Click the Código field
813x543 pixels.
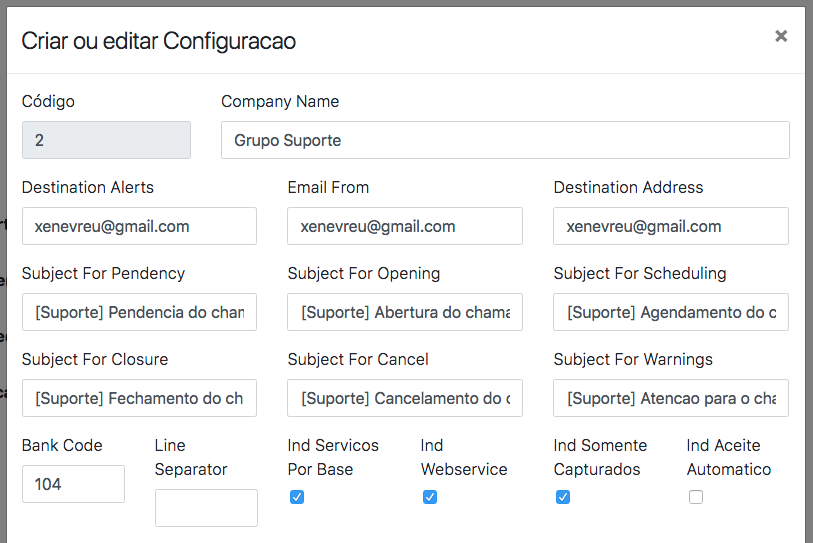coord(106,140)
